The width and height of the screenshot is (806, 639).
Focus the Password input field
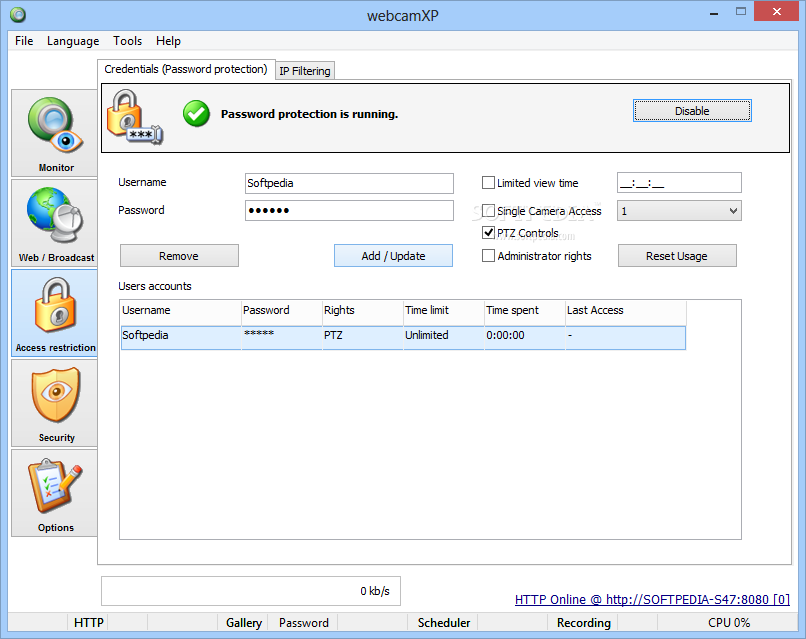pos(349,210)
